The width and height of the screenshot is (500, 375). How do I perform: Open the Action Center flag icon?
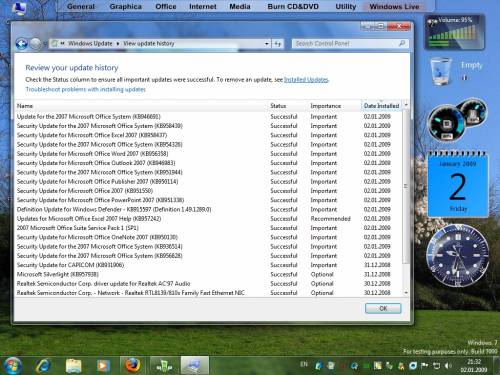(425, 366)
